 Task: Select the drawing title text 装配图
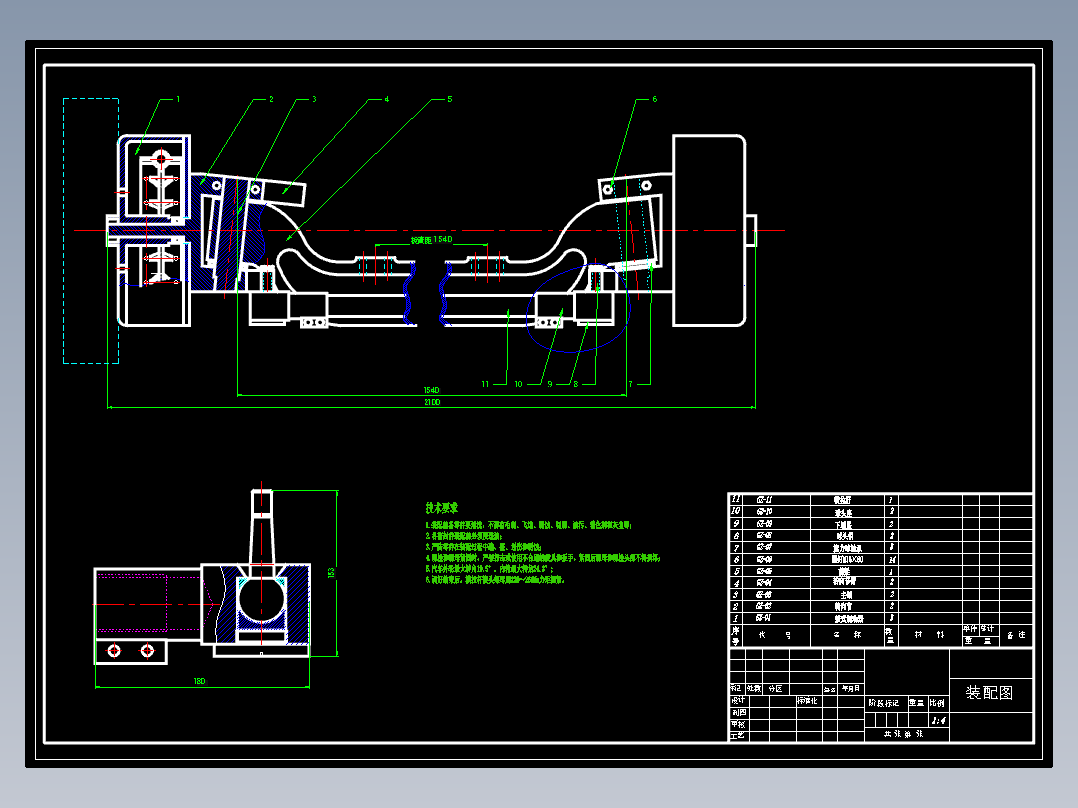point(989,693)
